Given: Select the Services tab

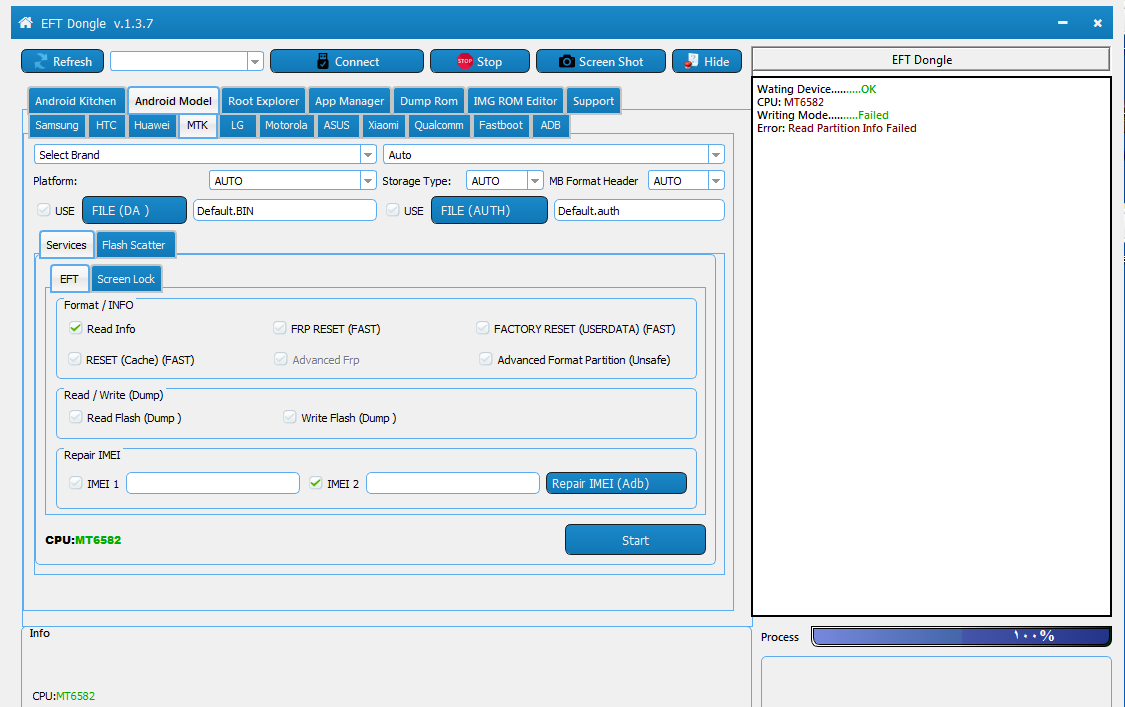Looking at the screenshot, I should pos(66,245).
